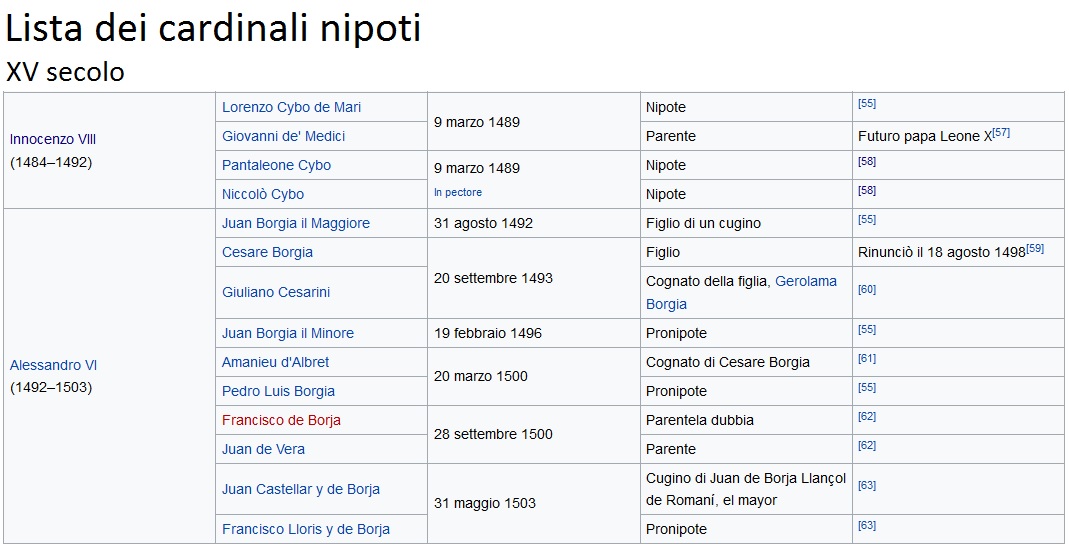The width and height of the screenshot is (1069, 549).
Task: Click Francisco Lloris y de Borja link
Action: pos(305,529)
